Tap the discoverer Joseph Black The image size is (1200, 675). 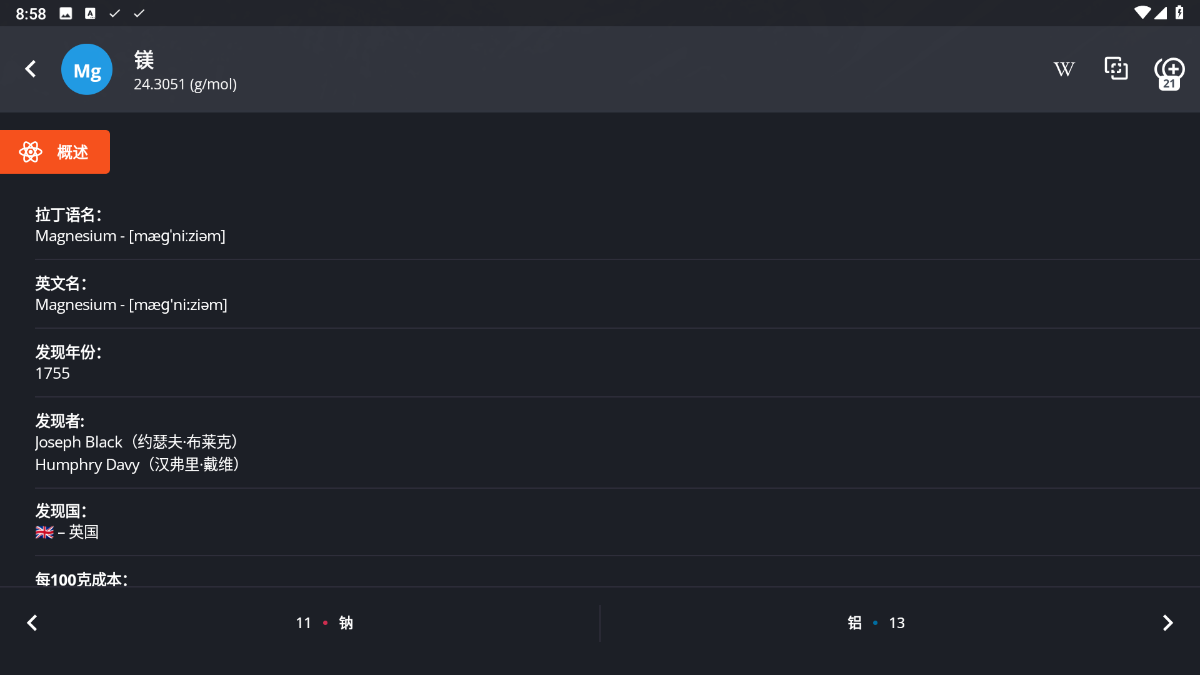tap(79, 442)
